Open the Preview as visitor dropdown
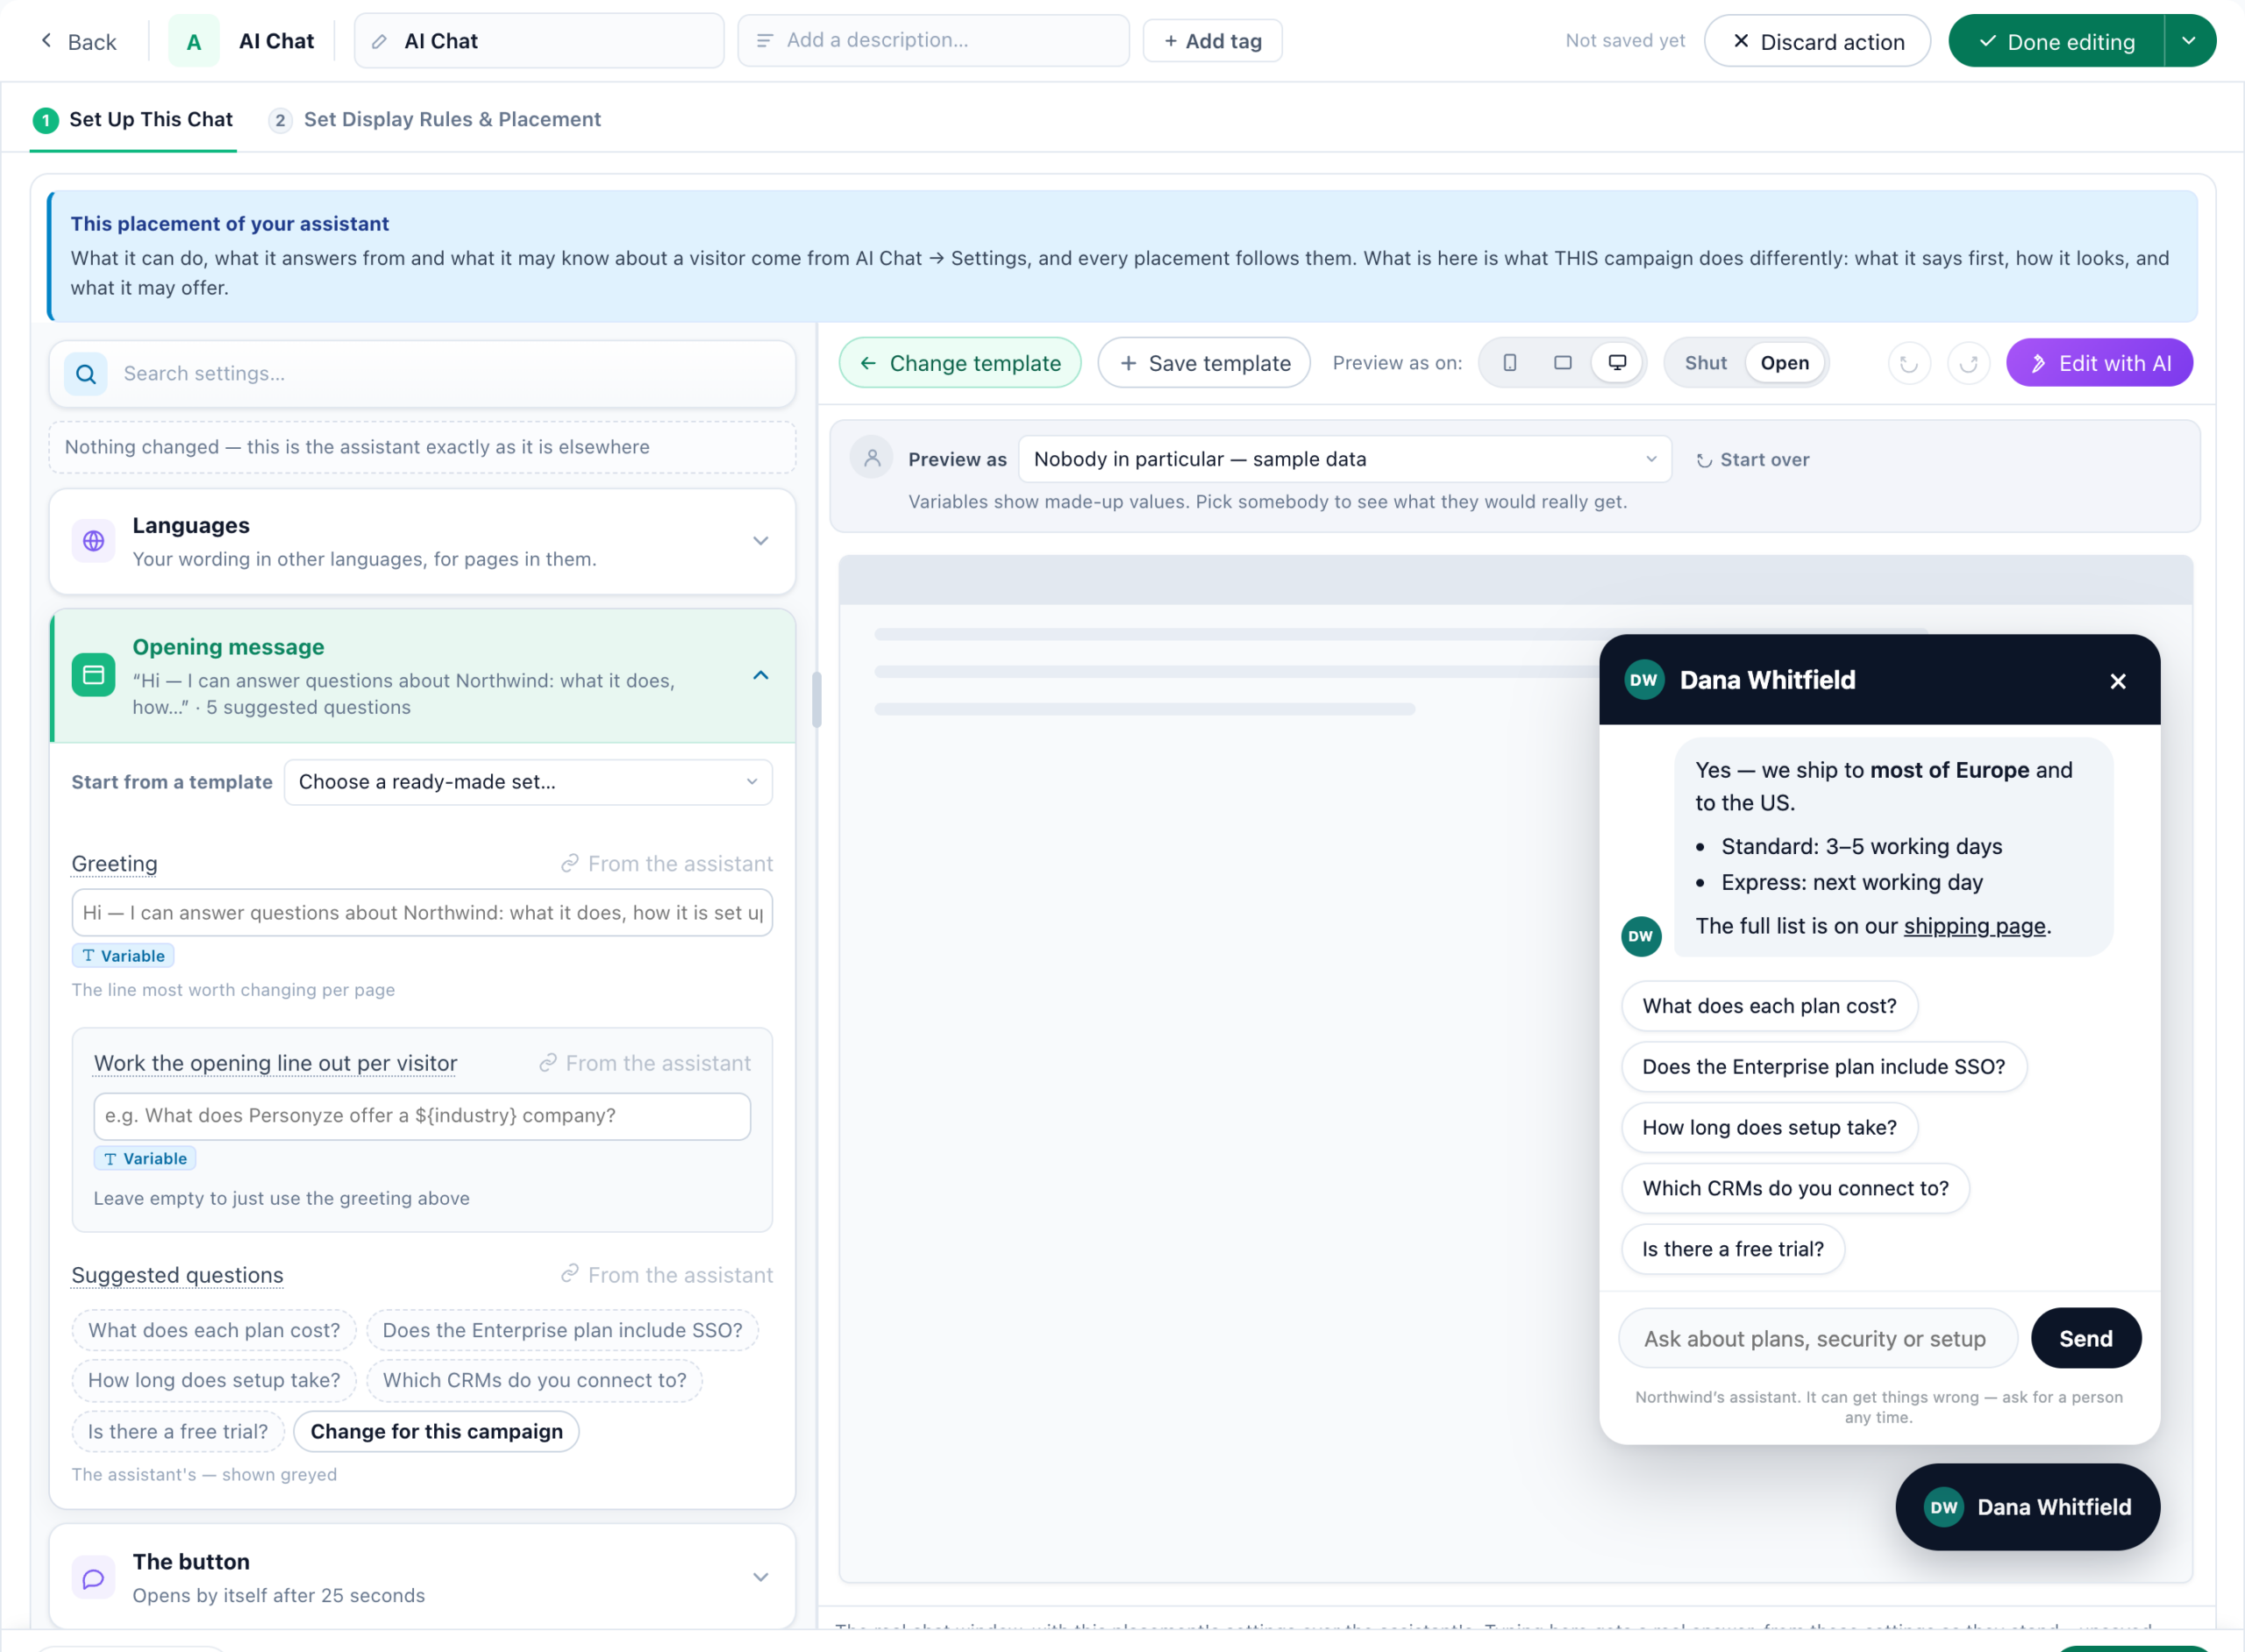The image size is (2245, 1652). tap(1344, 459)
